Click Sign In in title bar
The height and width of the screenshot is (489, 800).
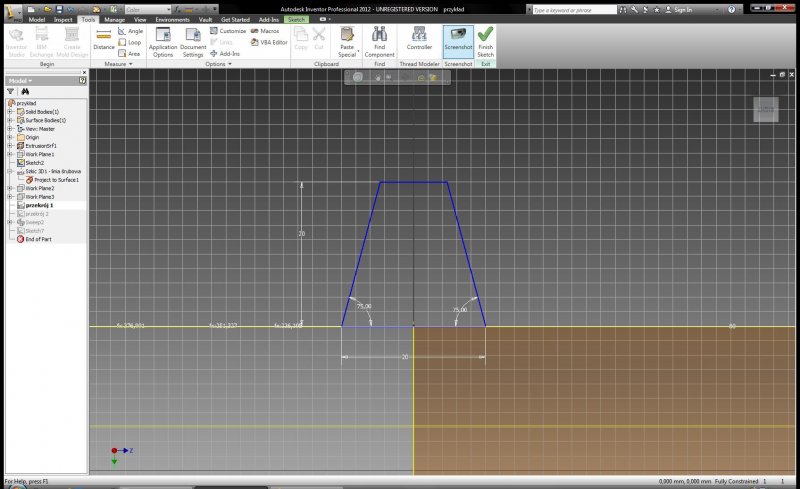point(682,9)
